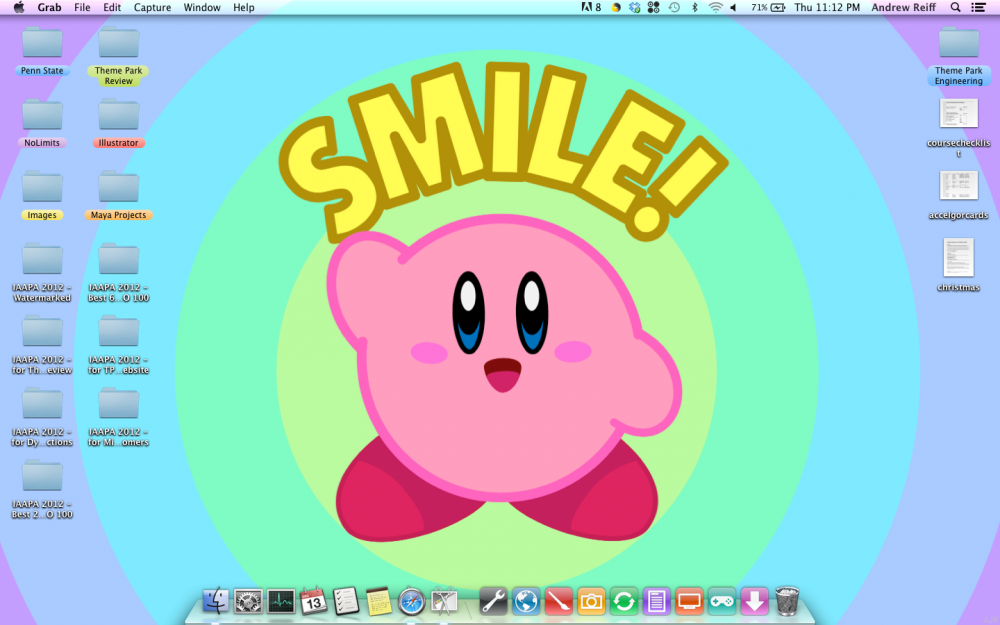This screenshot has width=1000, height=625.
Task: Launch Activity Monitor from the Dock
Action: point(281,602)
